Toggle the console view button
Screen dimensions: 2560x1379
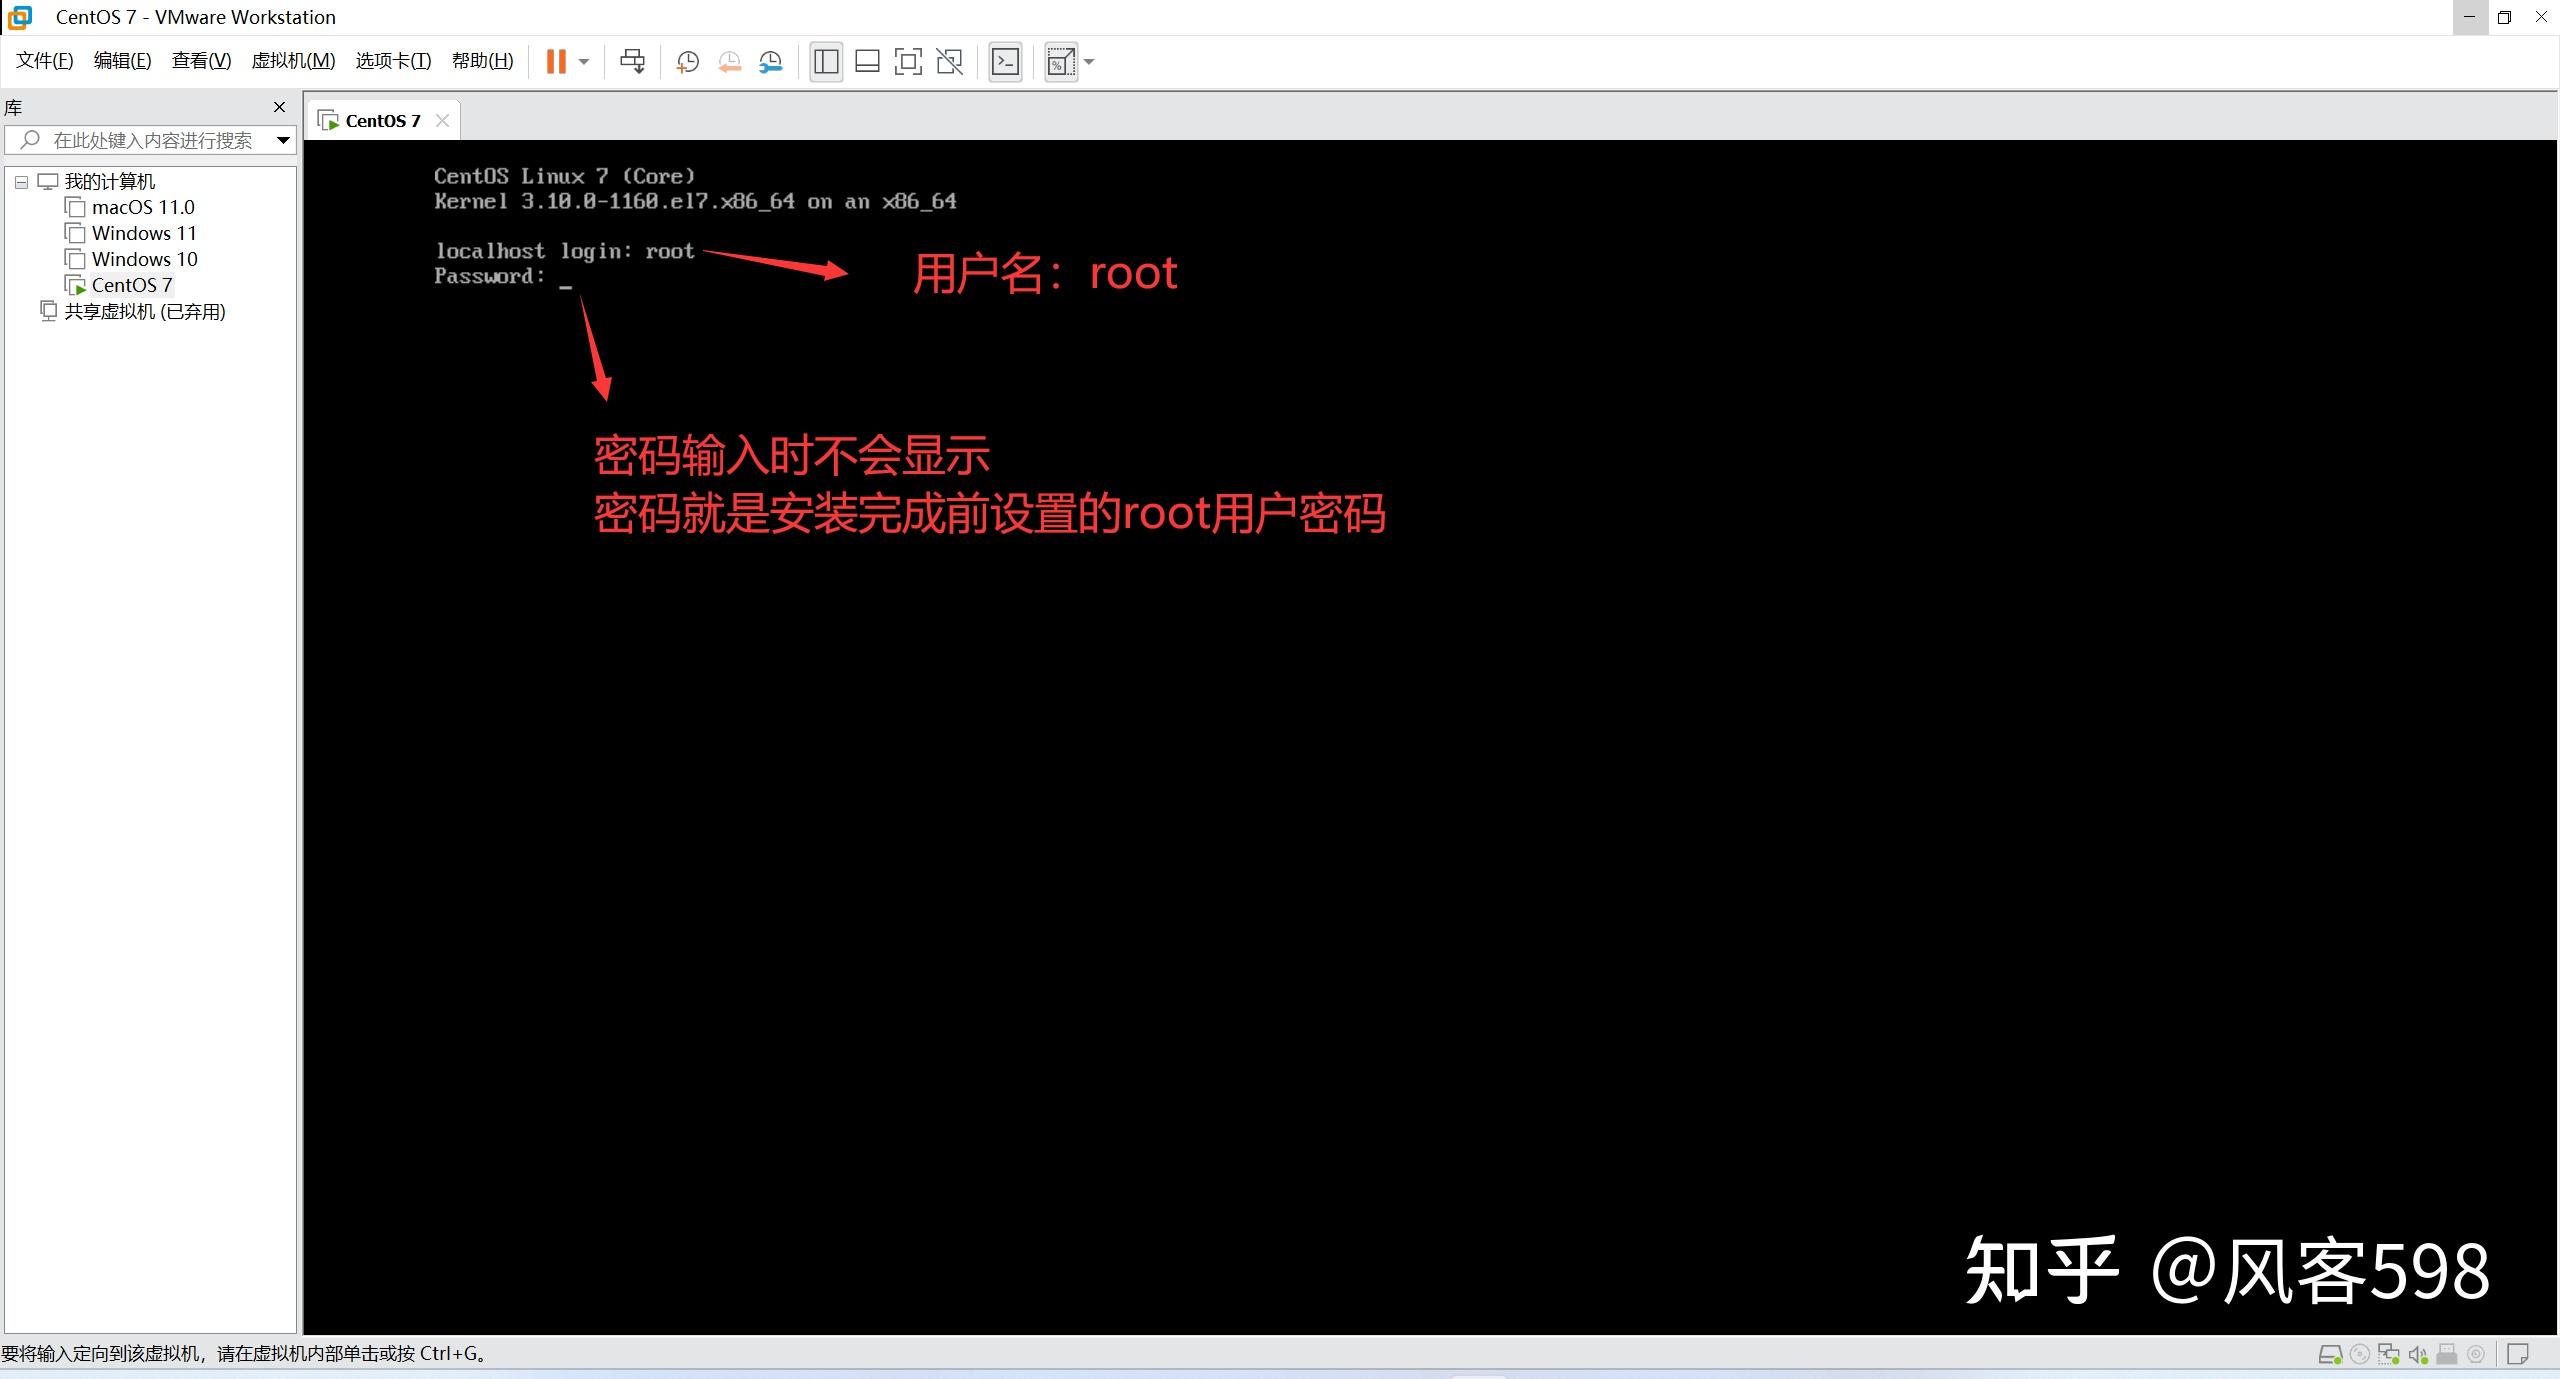pos(1005,62)
